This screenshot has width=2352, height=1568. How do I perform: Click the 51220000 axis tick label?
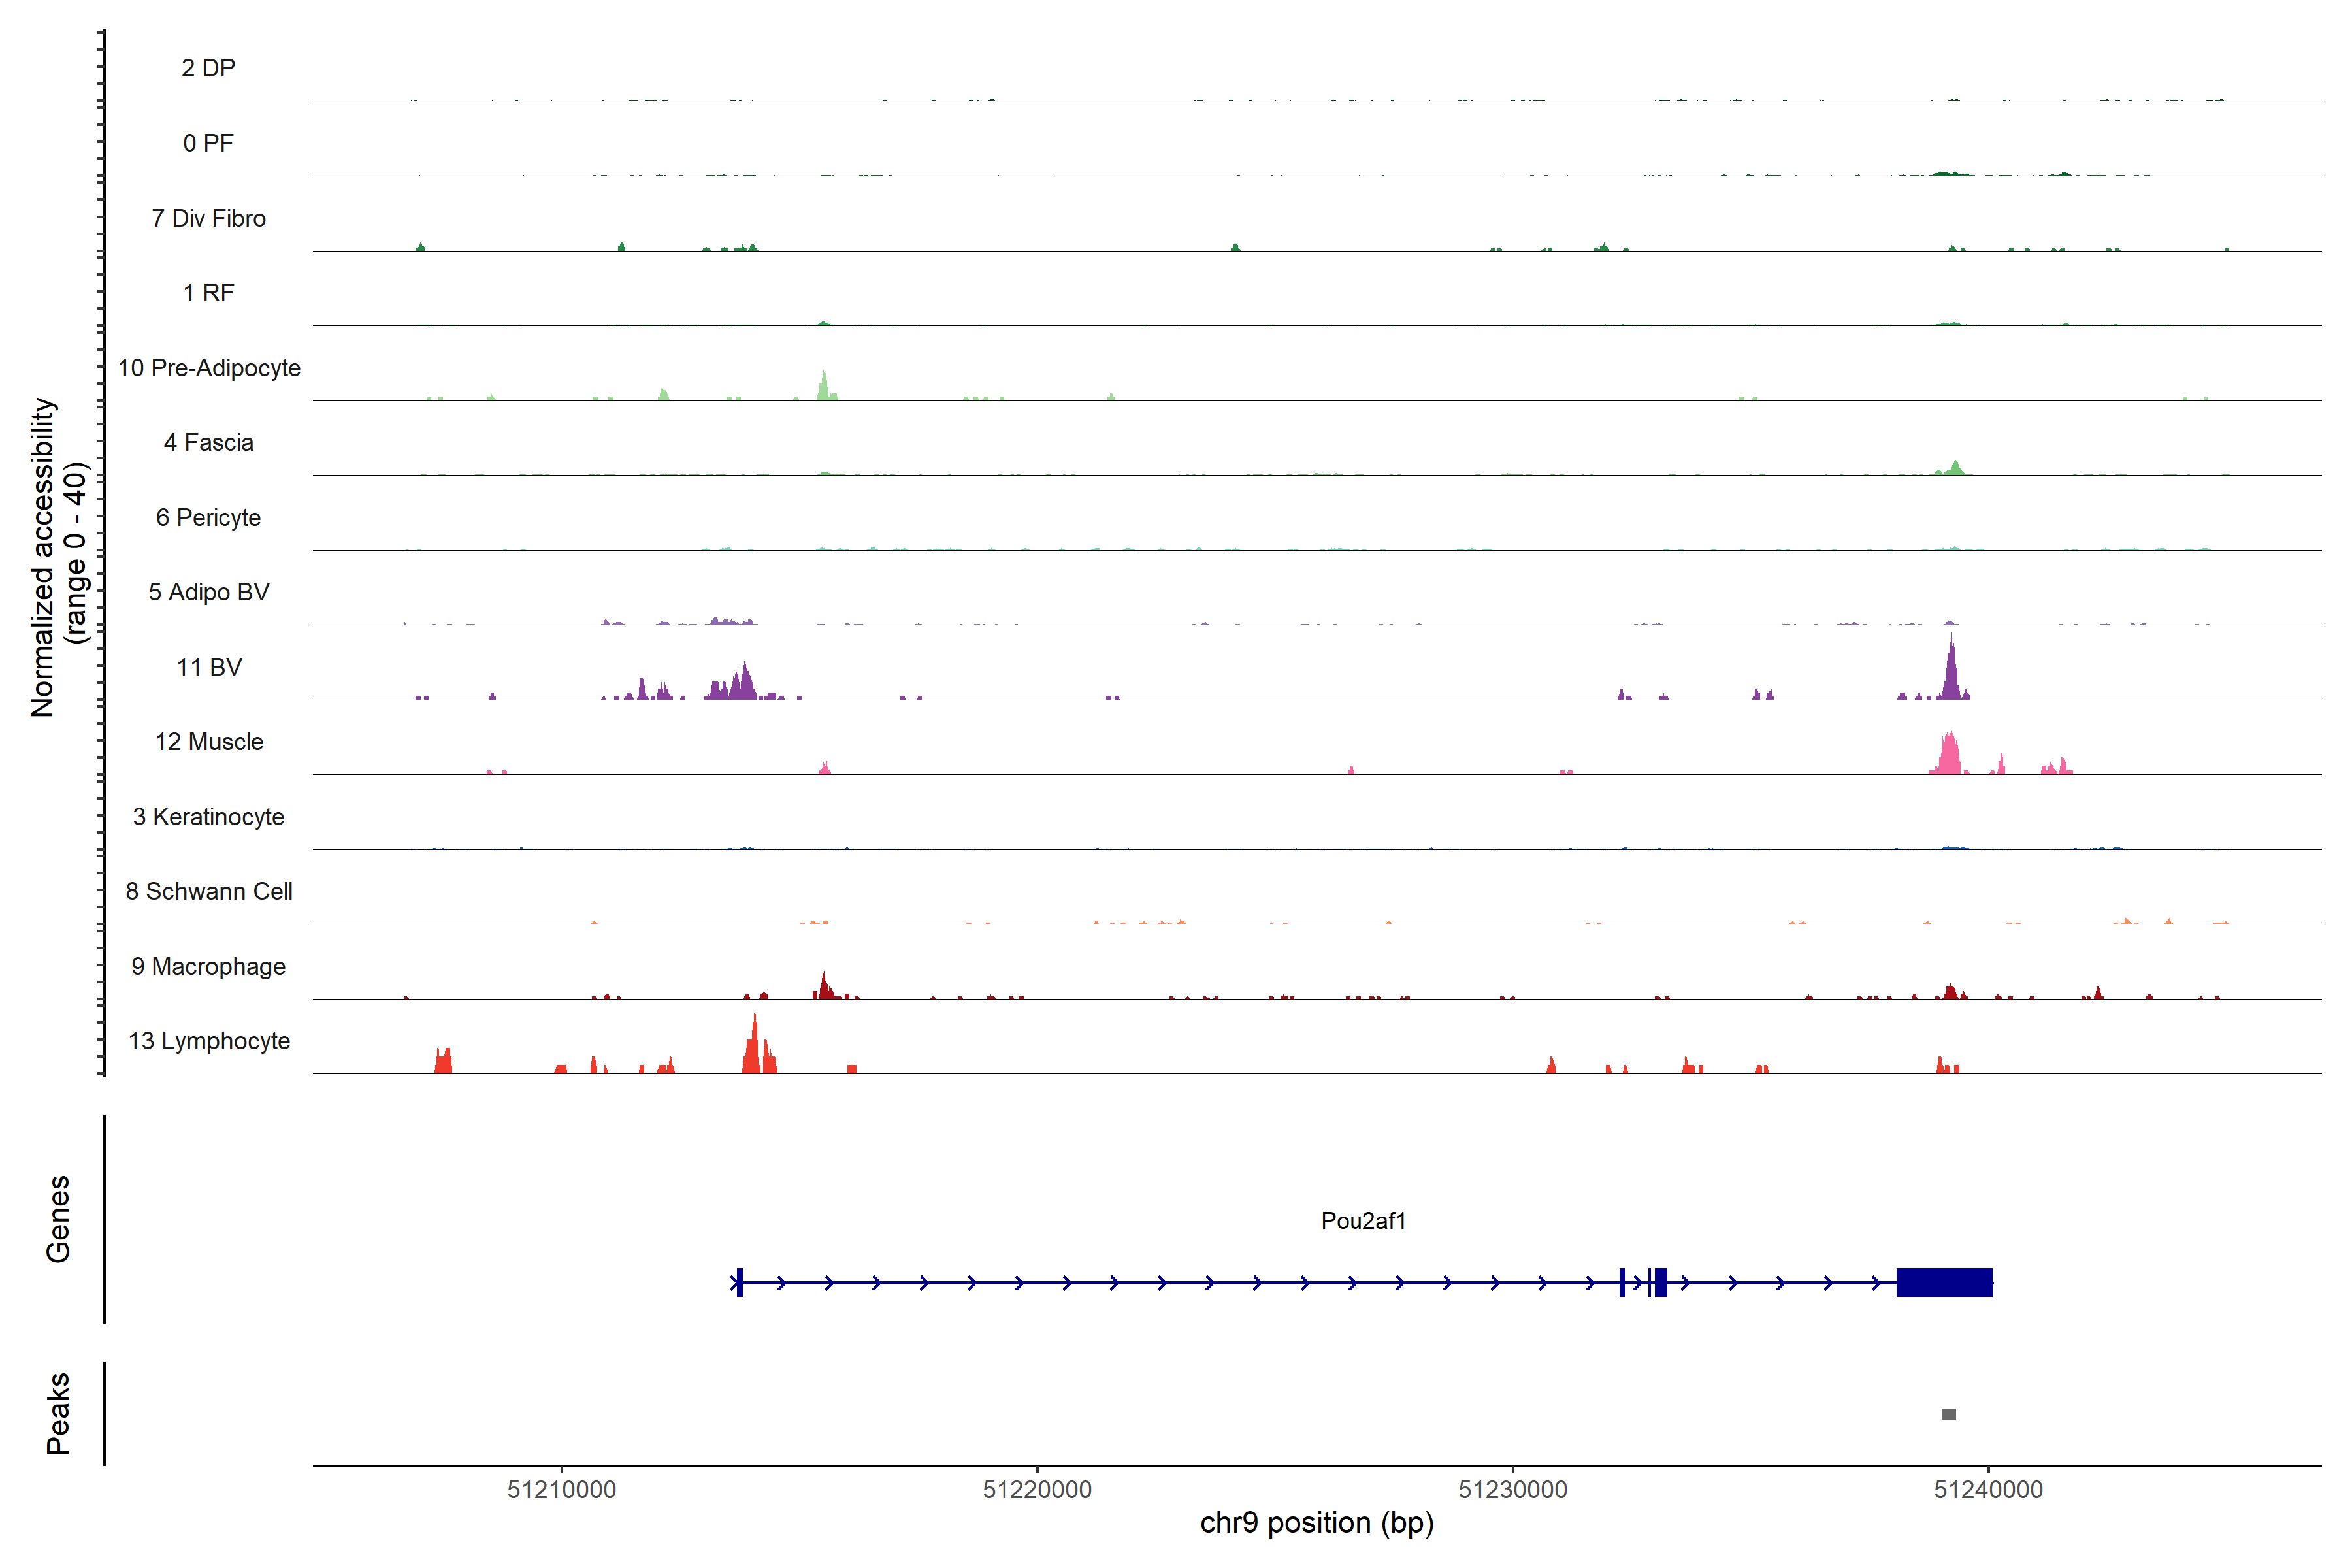pyautogui.click(x=1037, y=1490)
